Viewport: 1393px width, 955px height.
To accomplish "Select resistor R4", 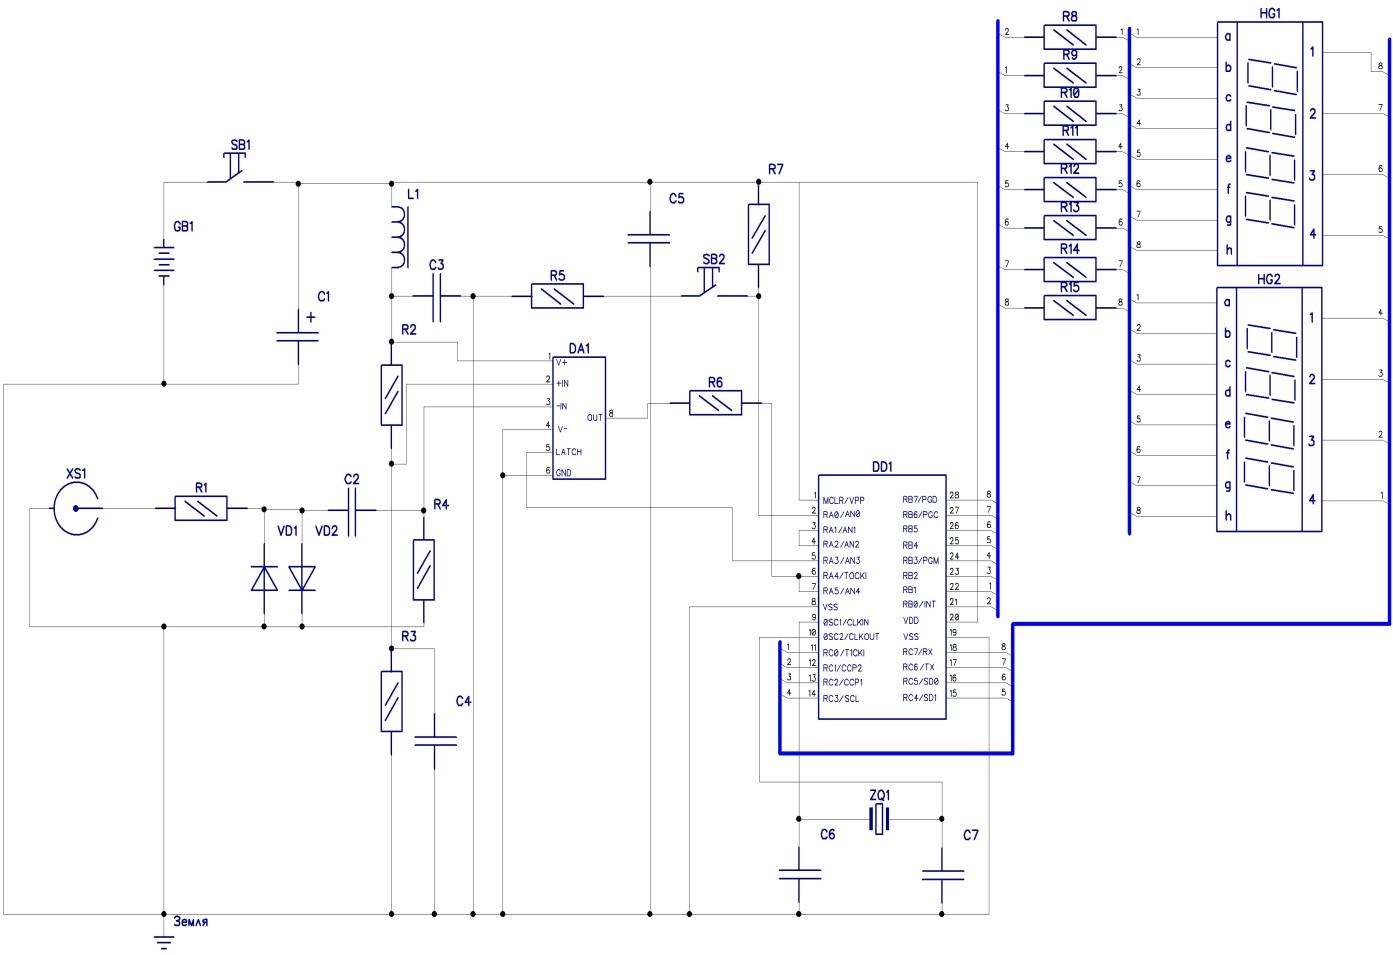I will point(424,569).
